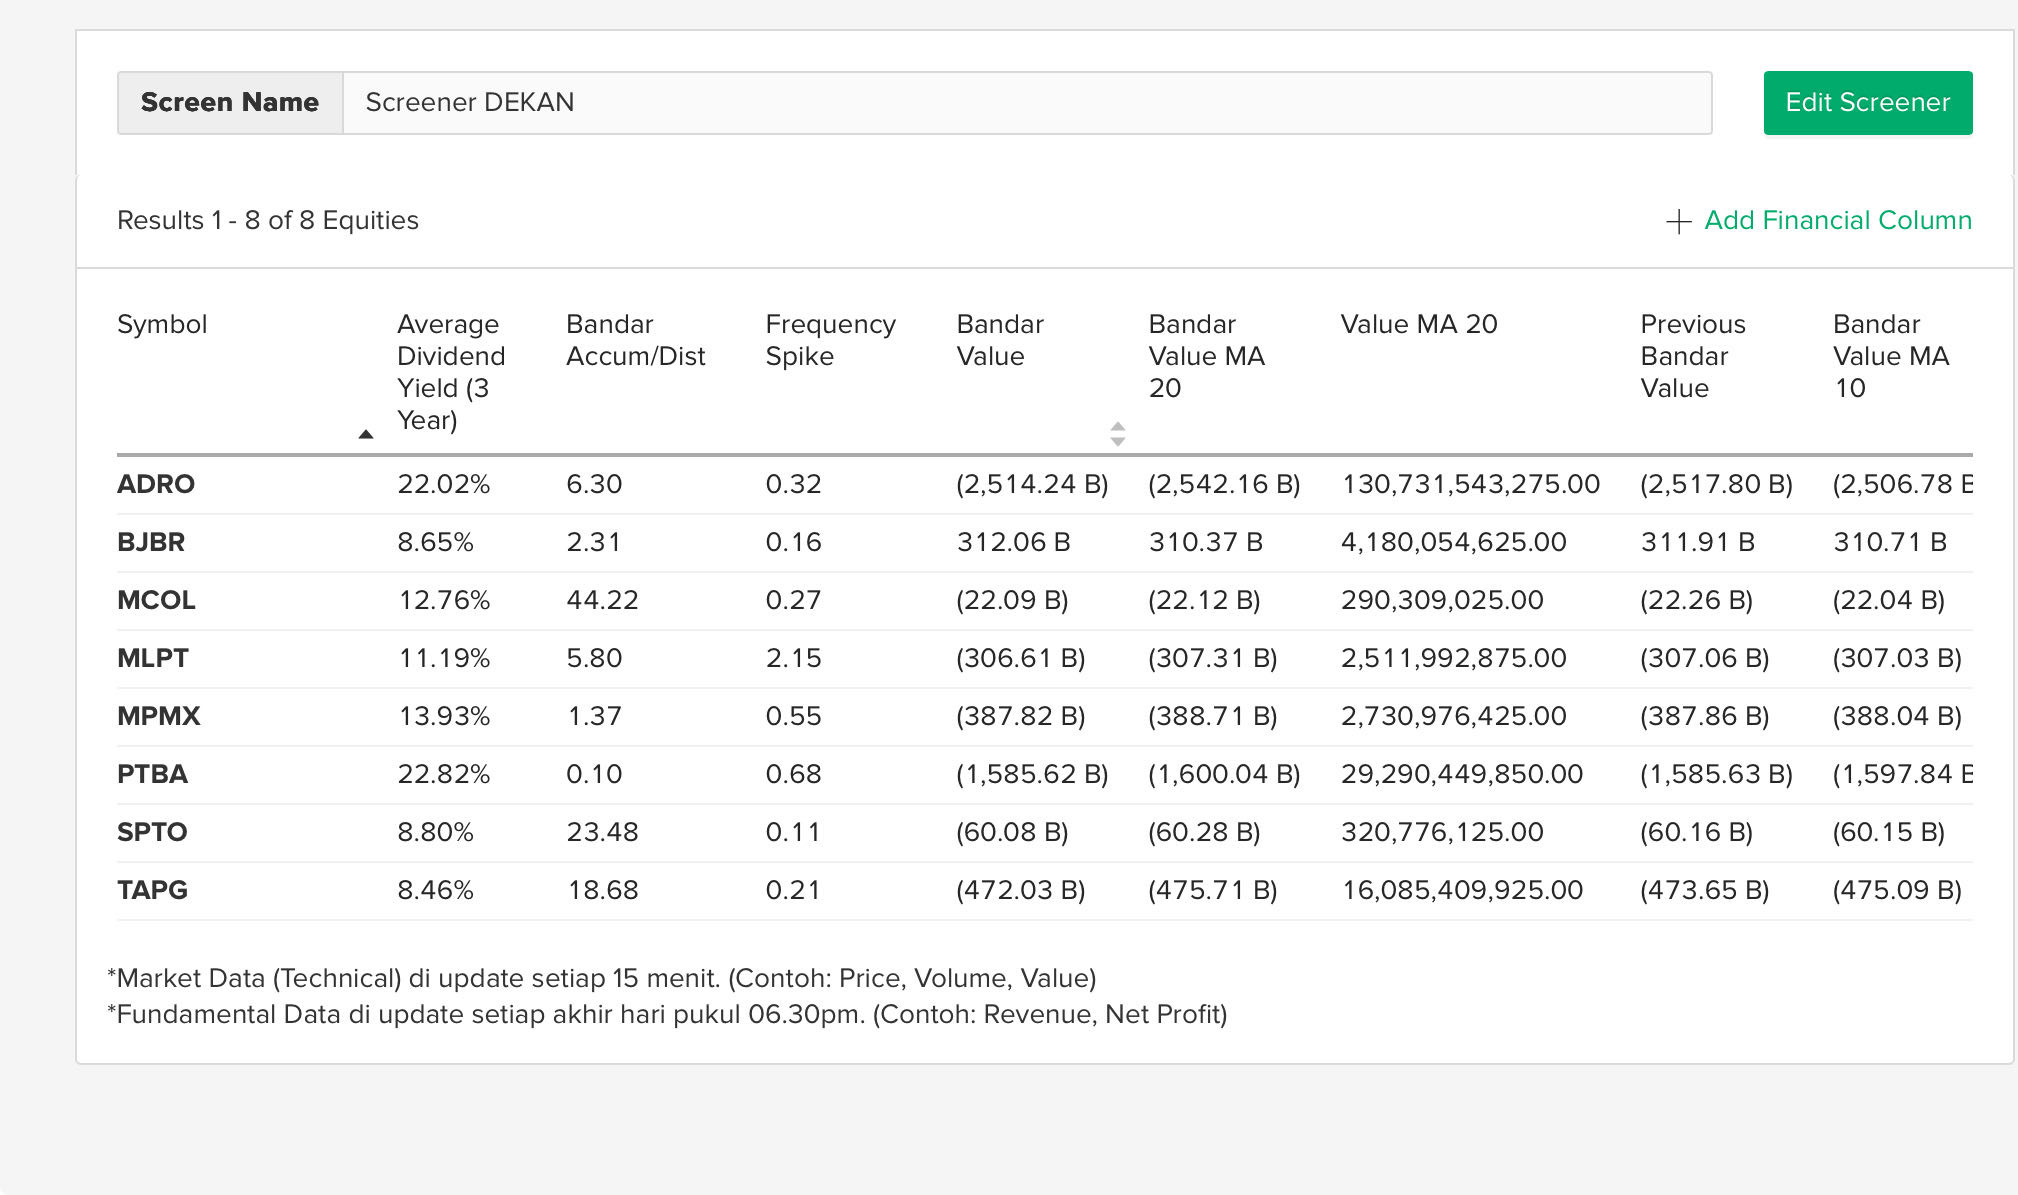Sort by the Frequency Spike column header
The height and width of the screenshot is (1195, 2018).
point(829,340)
